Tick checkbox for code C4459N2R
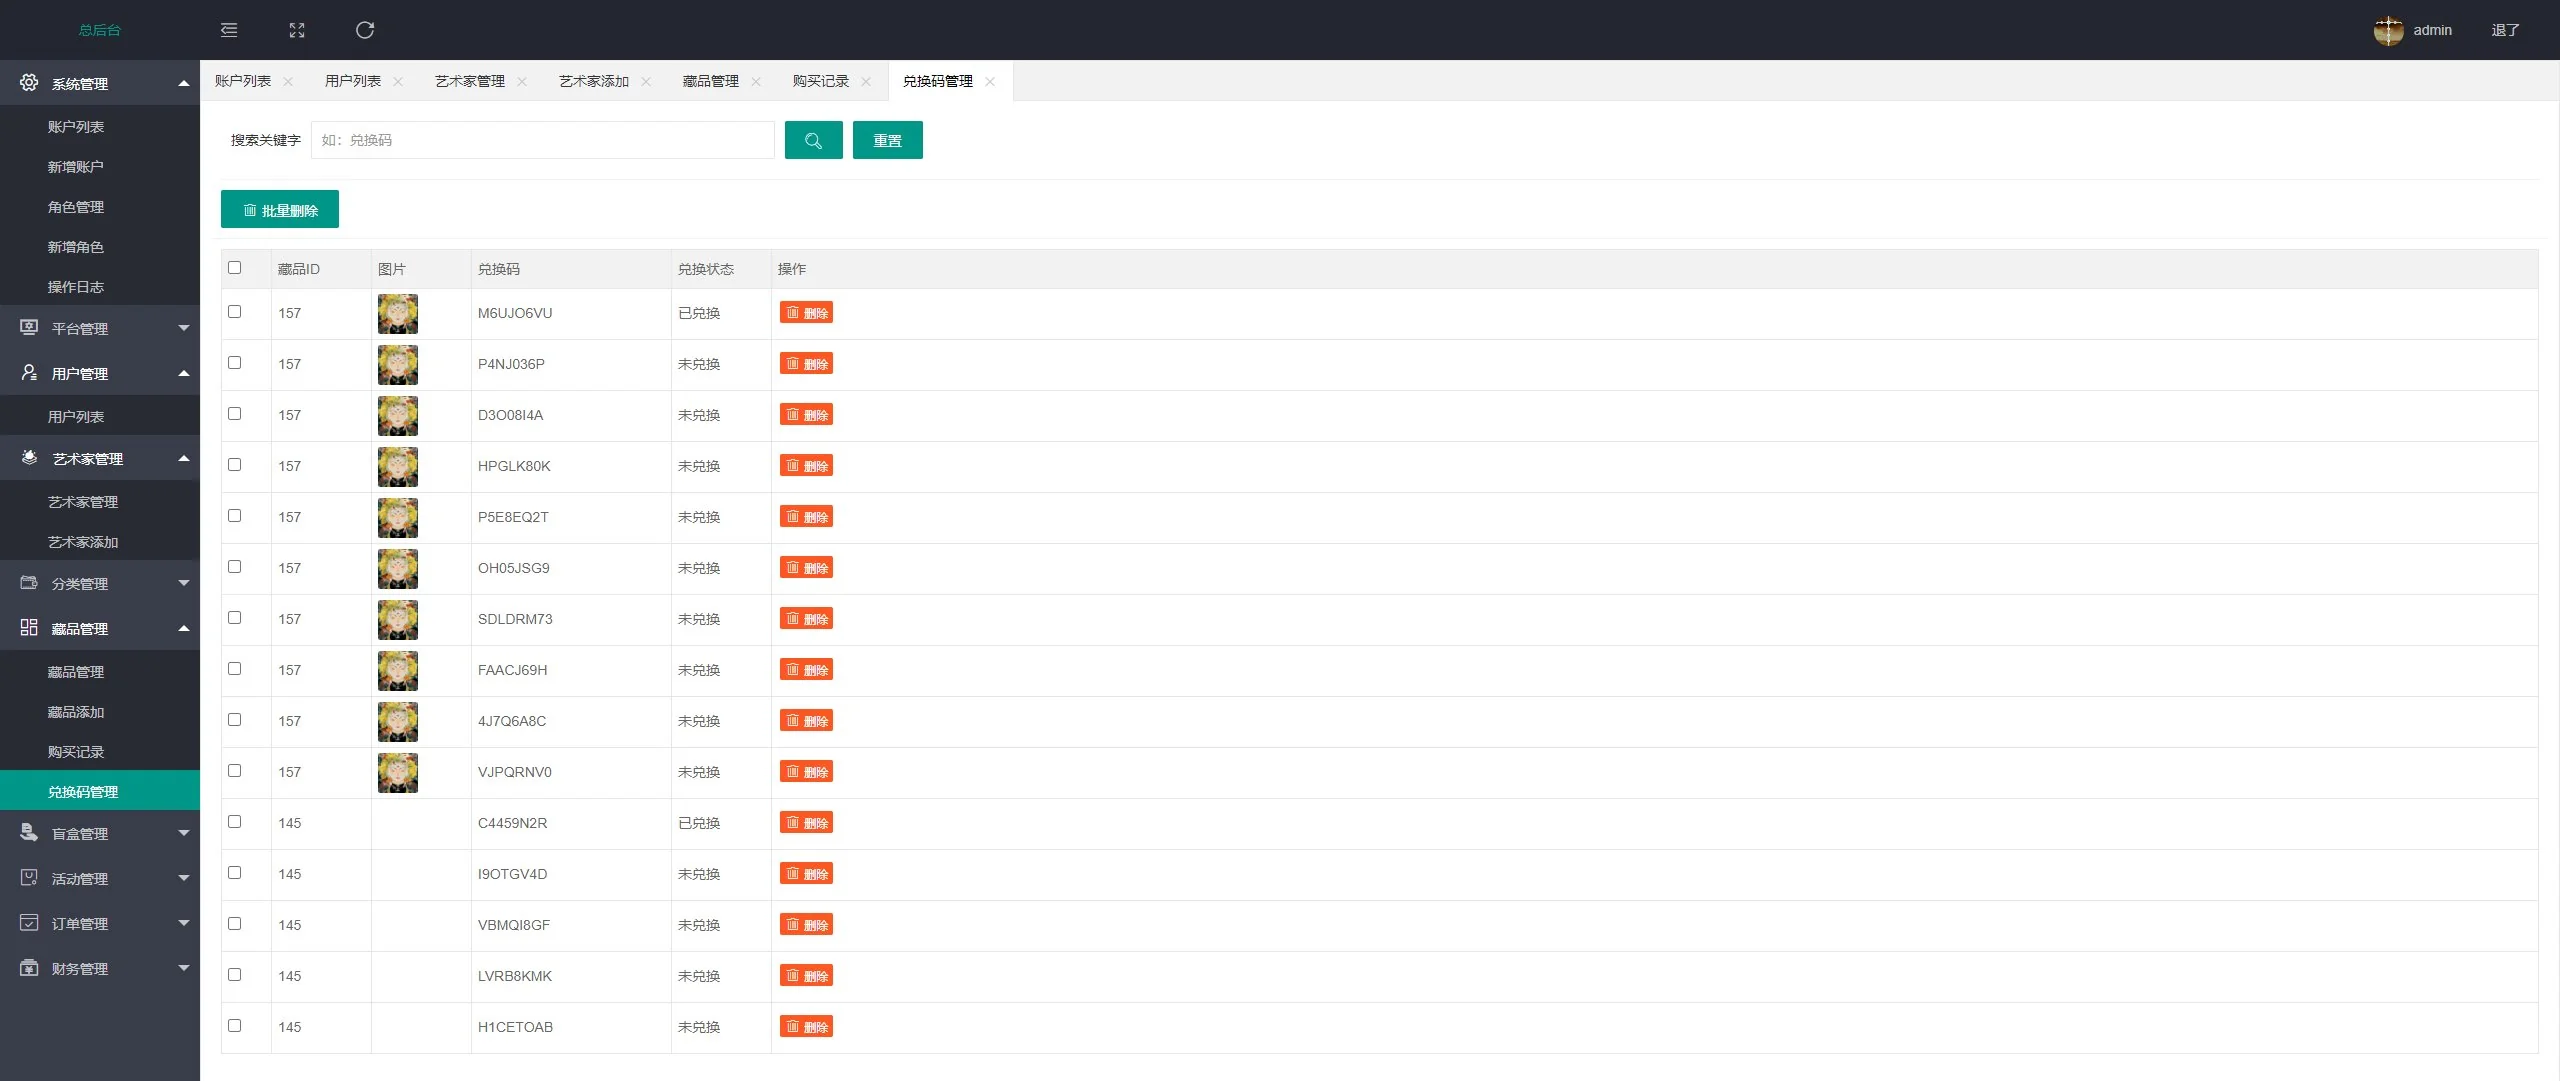Screen dimensions: 2560x1081 [x=235, y=822]
